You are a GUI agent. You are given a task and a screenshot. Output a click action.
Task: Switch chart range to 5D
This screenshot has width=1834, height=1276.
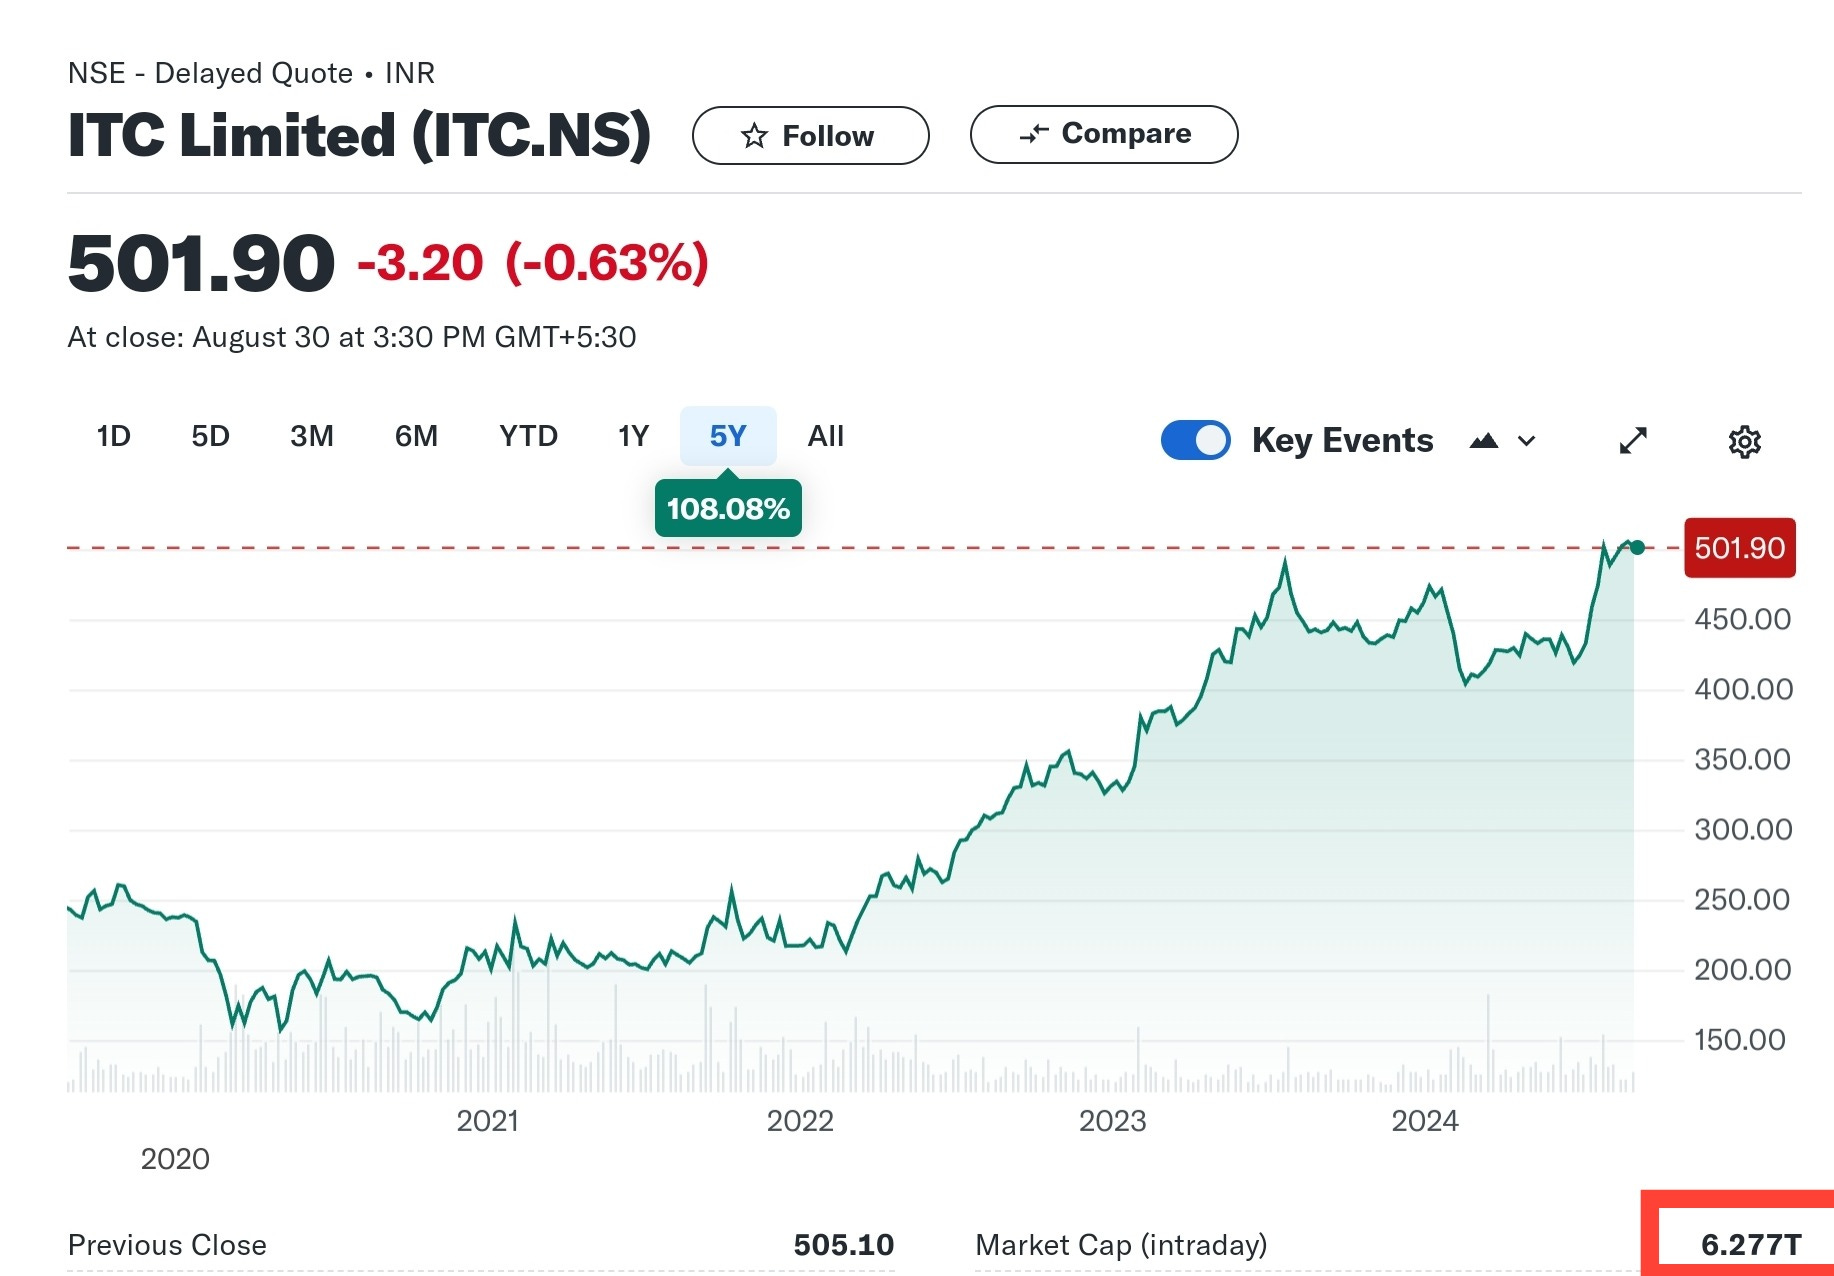210,436
